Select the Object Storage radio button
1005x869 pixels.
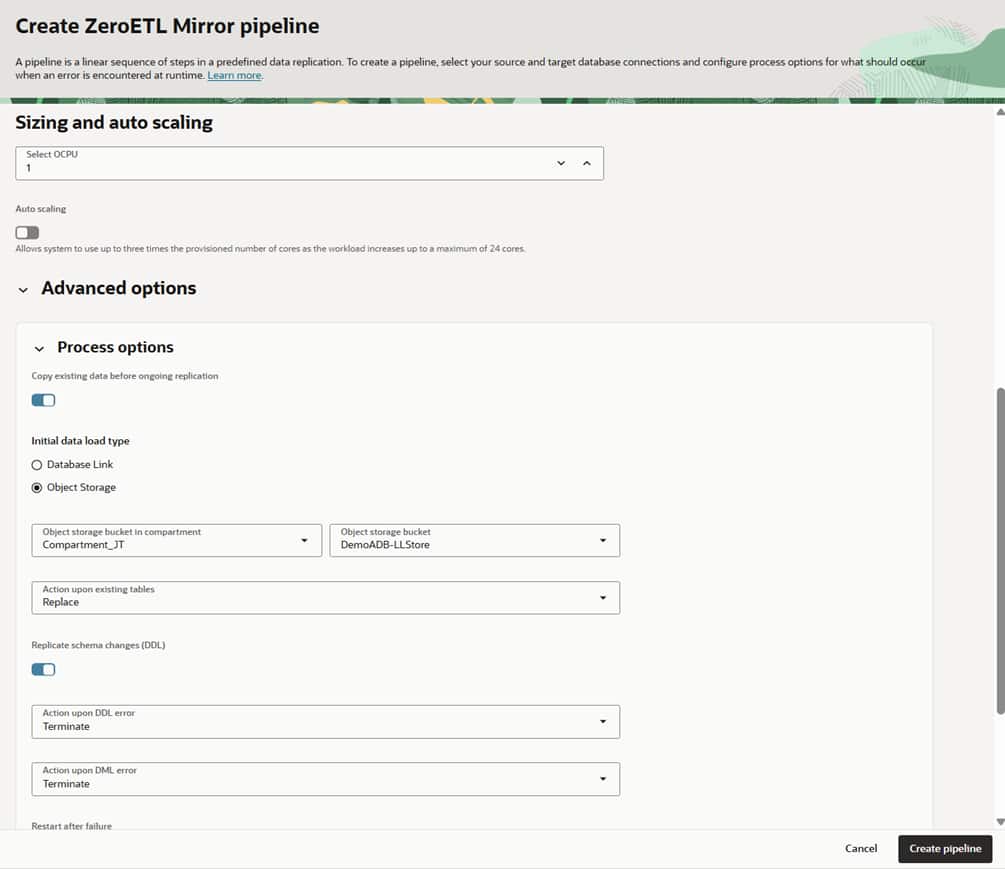(x=37, y=488)
